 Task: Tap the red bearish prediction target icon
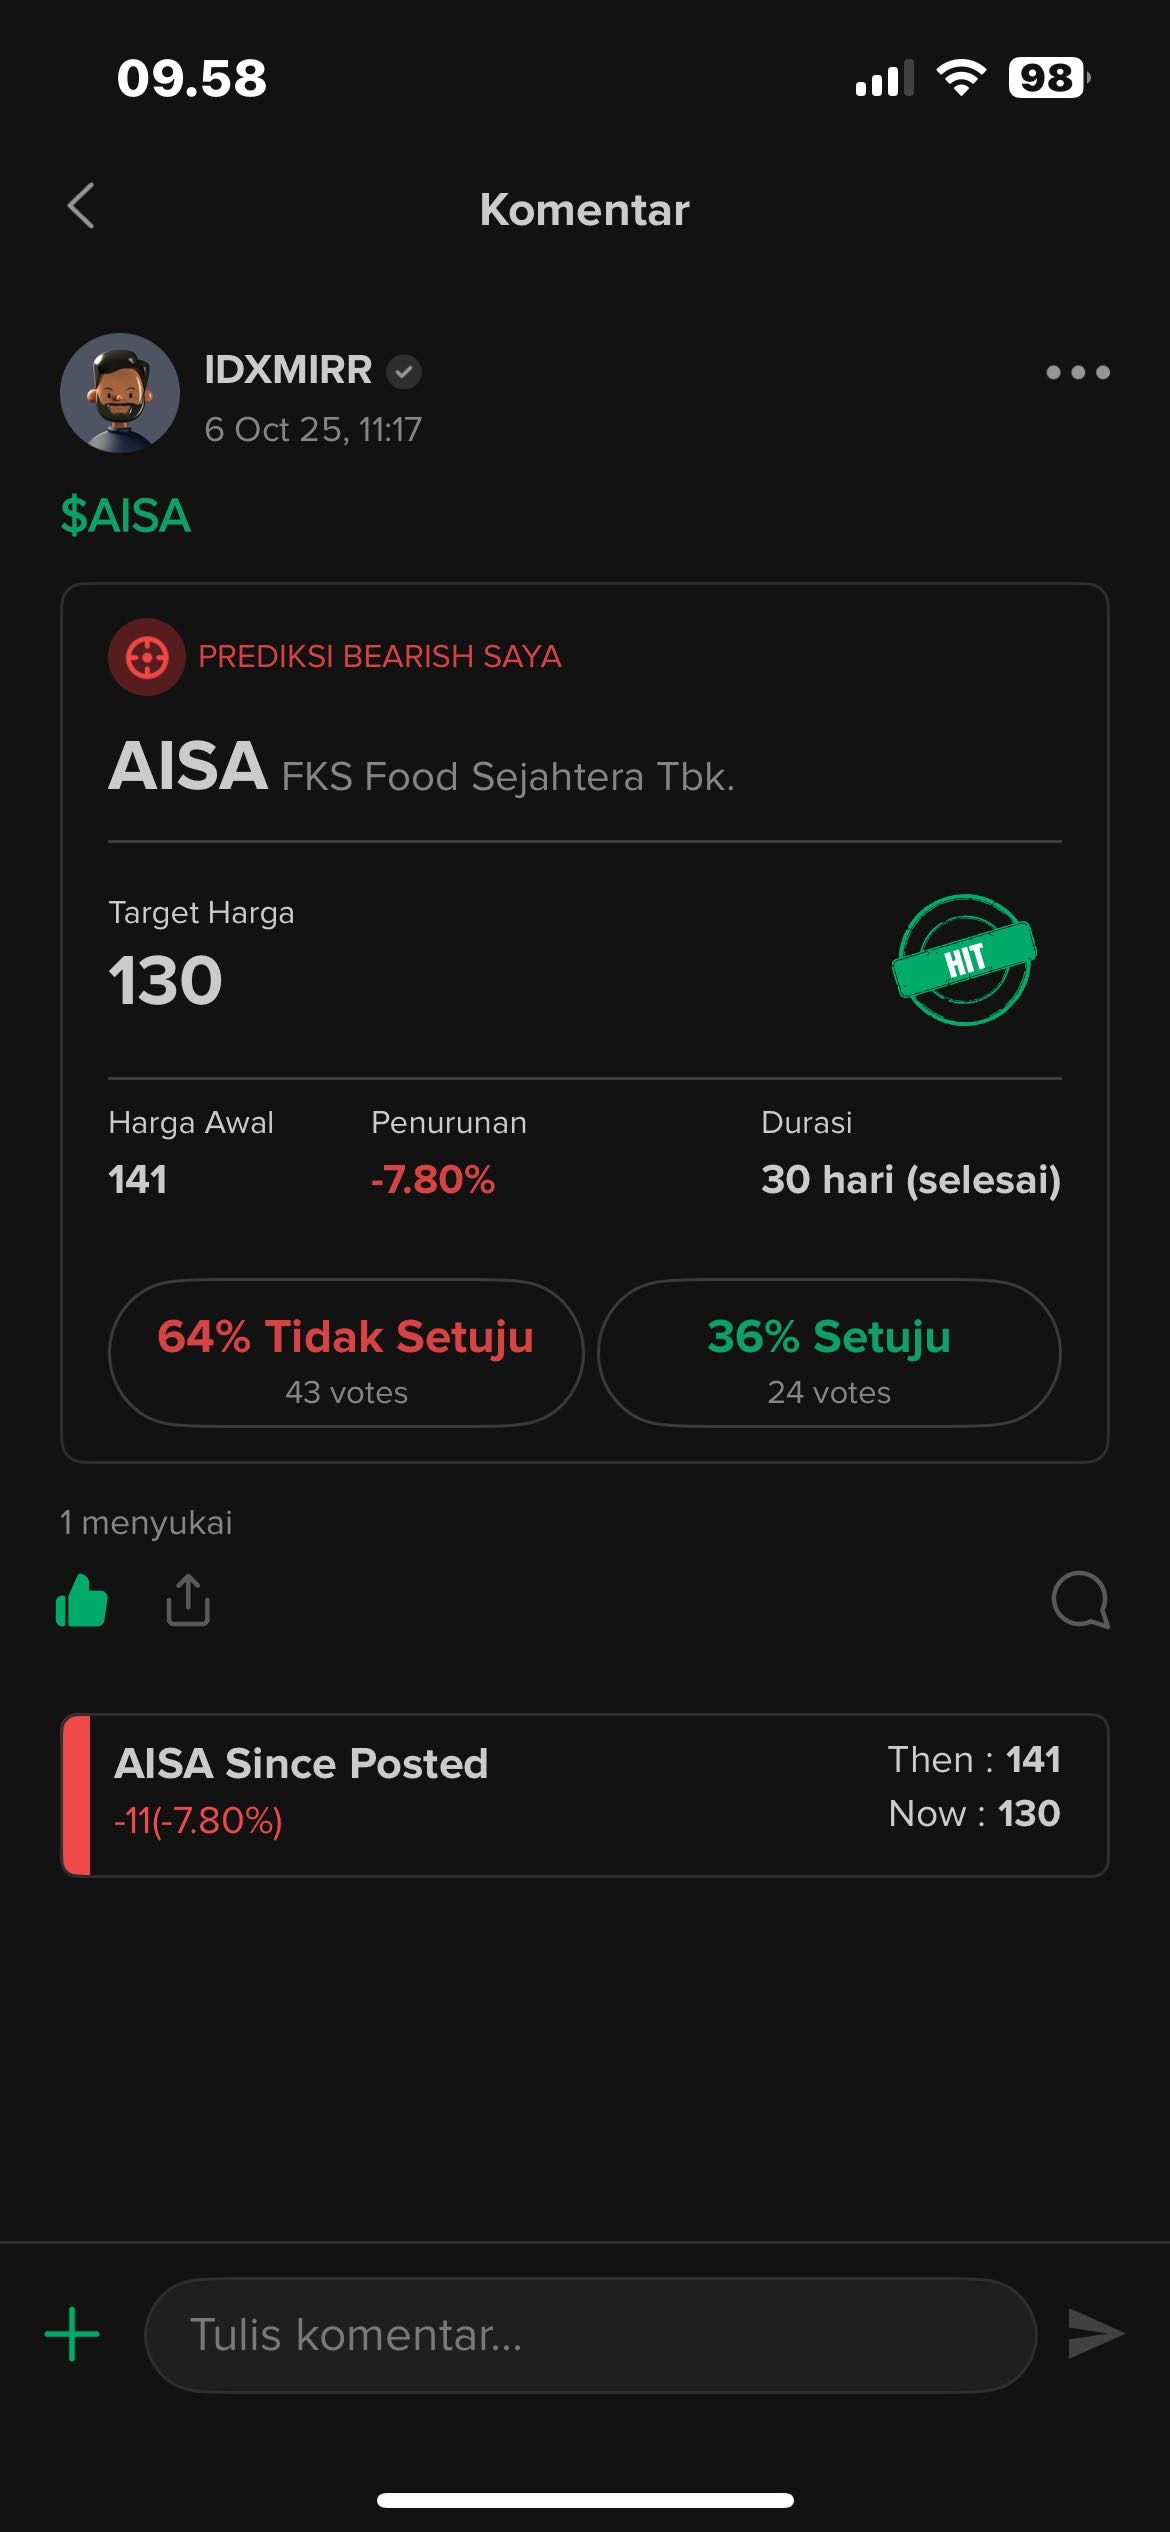(x=147, y=657)
